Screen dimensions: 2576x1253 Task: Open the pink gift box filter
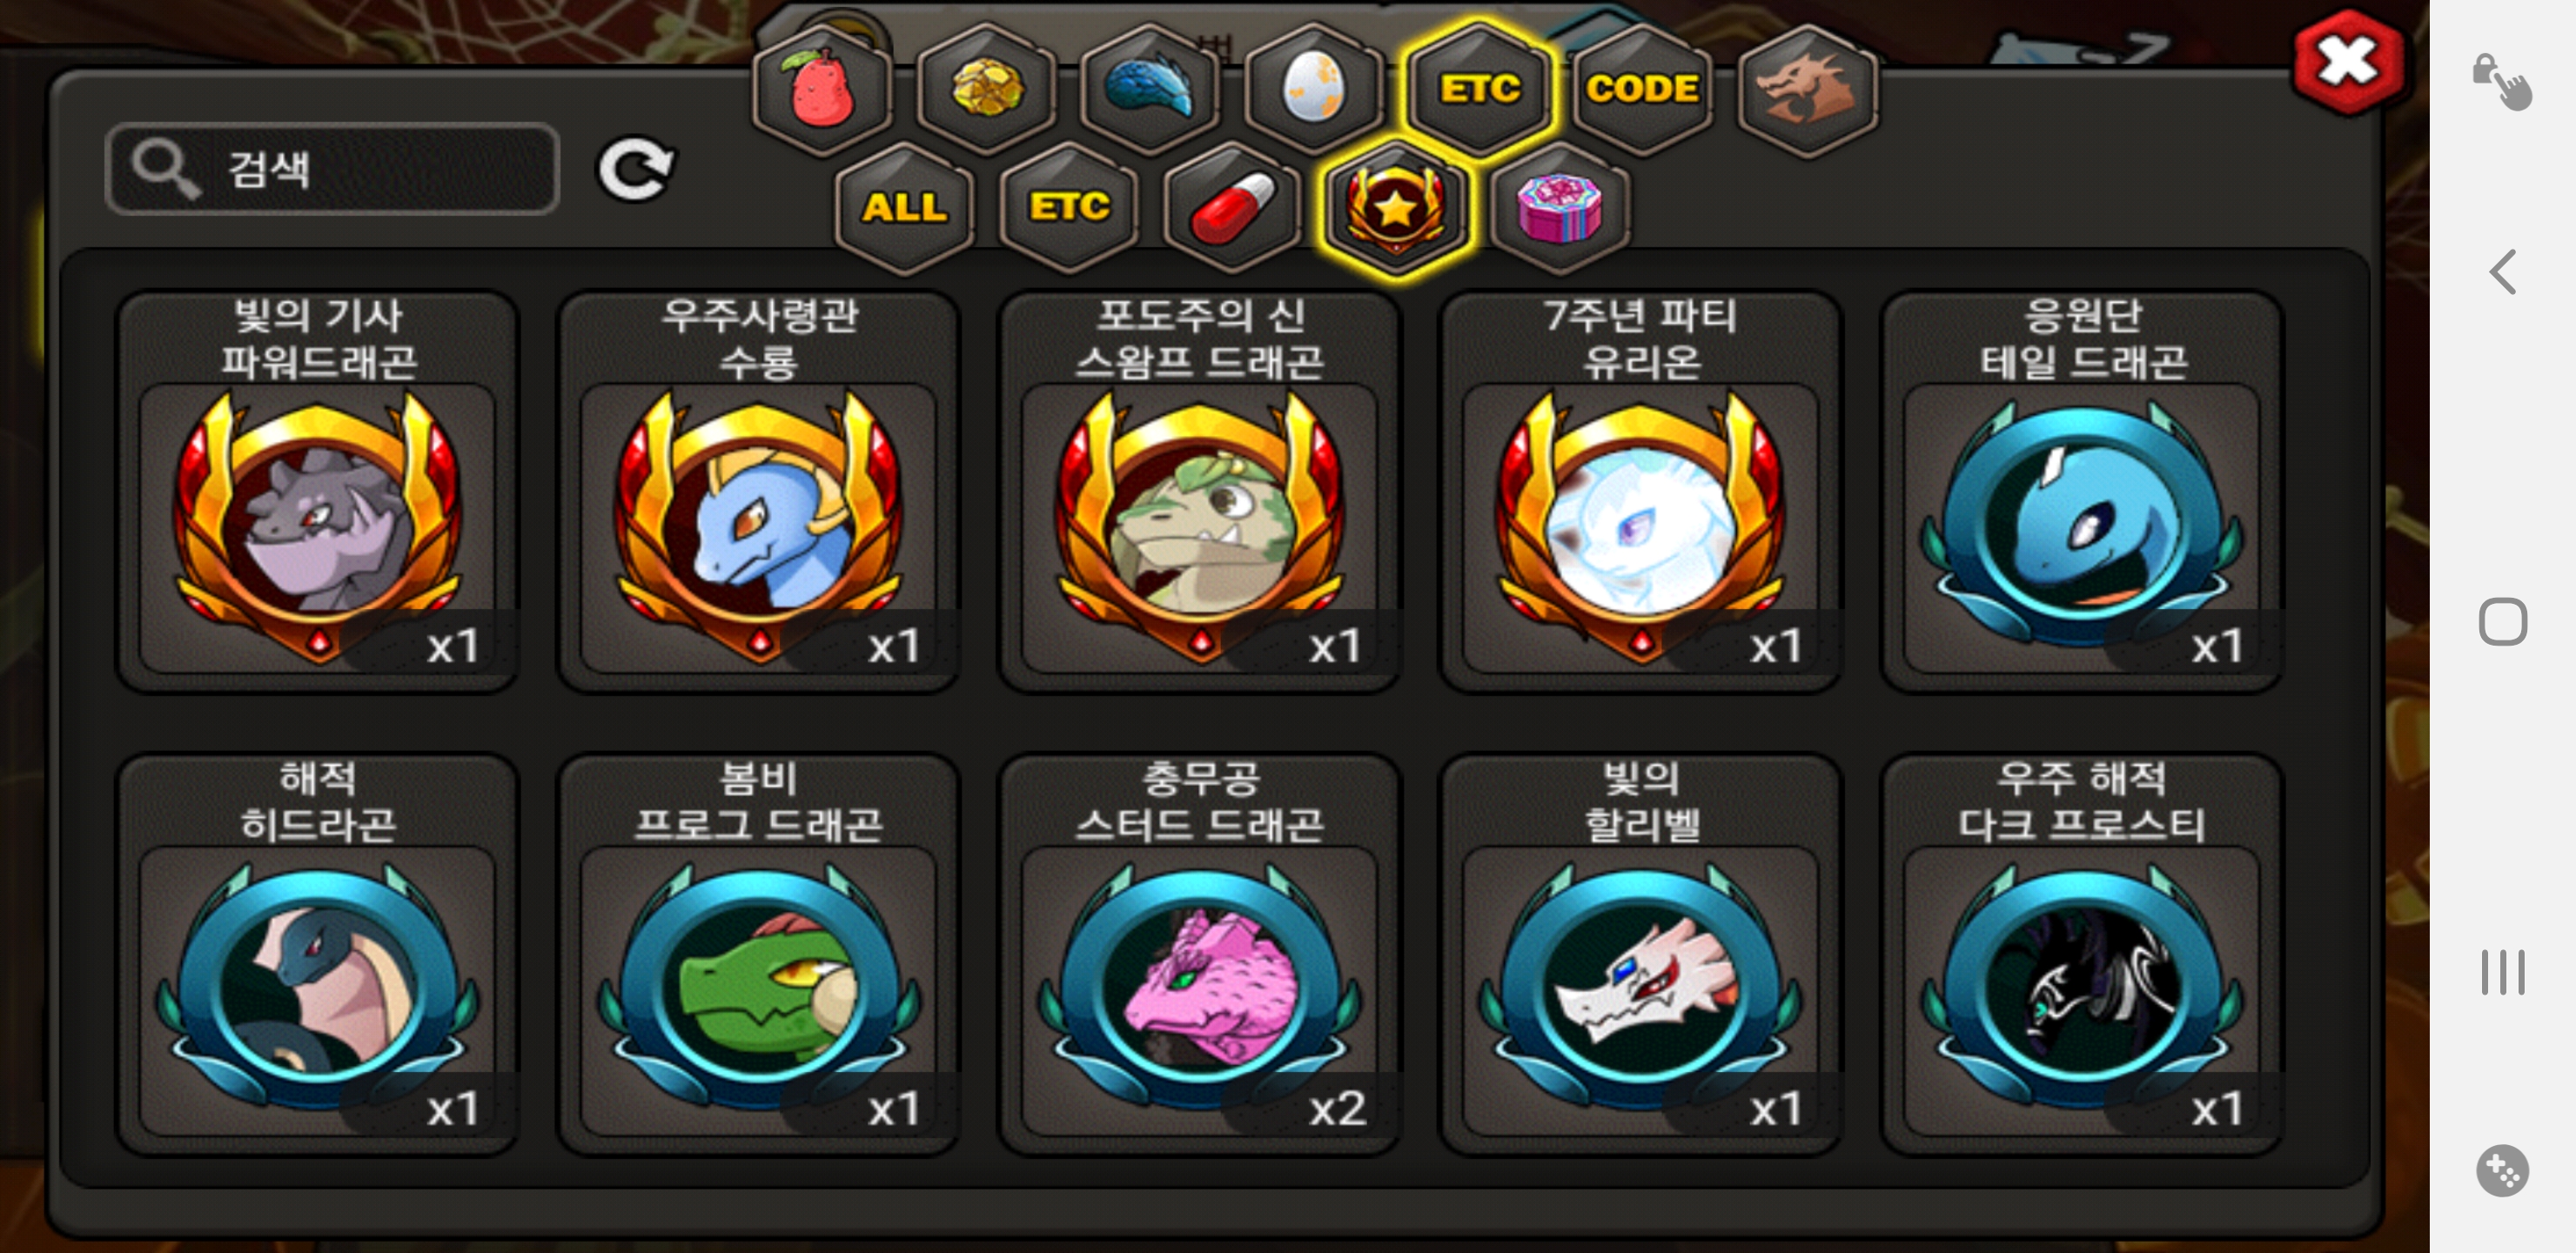(x=1560, y=207)
